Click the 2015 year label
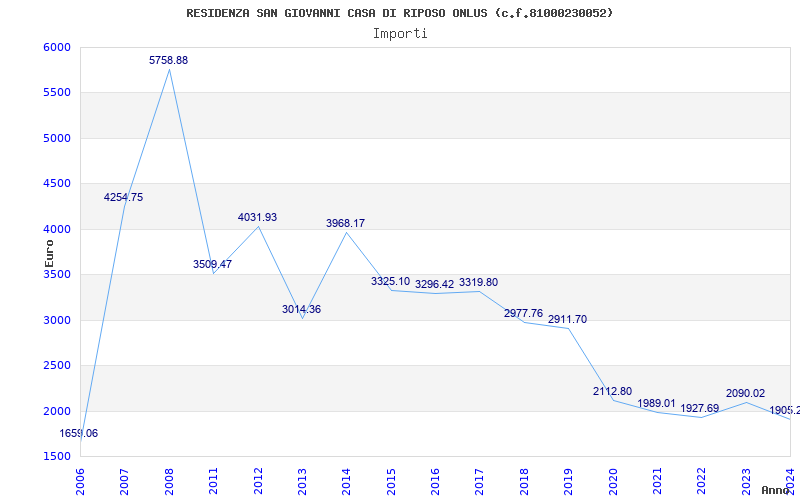Viewport: 800px width, 500px height. (x=391, y=482)
